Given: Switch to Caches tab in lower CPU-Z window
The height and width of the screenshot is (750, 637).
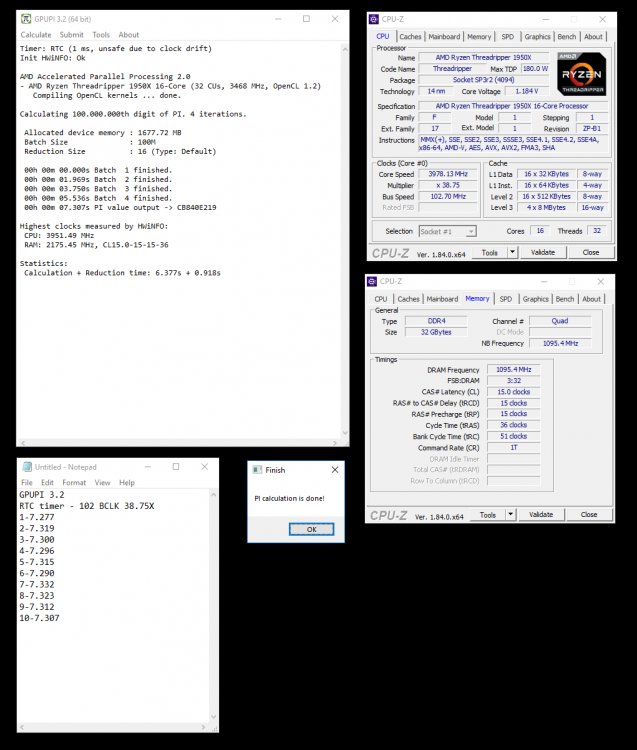Looking at the screenshot, I should pos(408,299).
